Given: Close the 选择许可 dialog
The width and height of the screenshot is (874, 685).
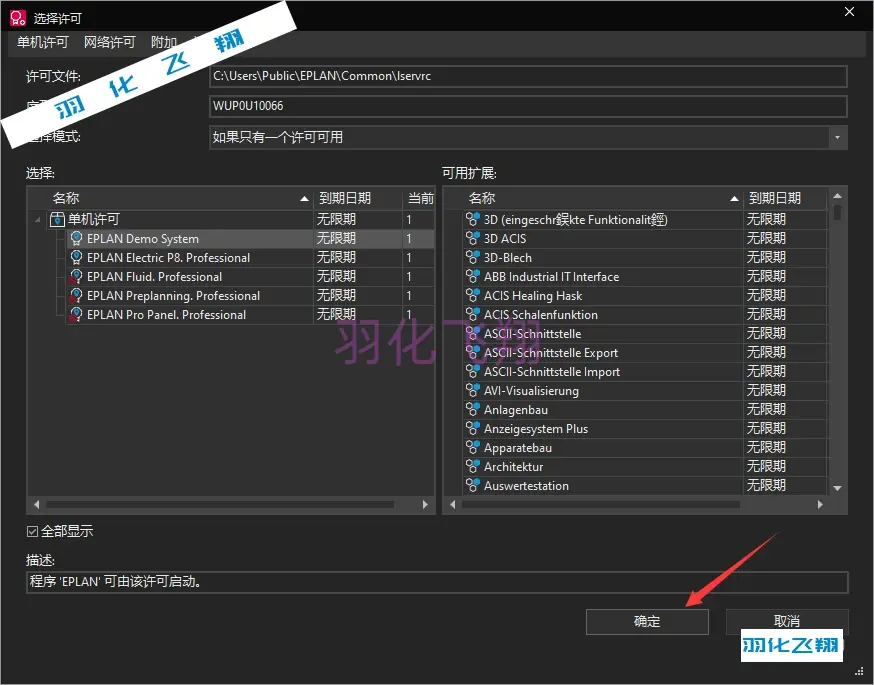Looking at the screenshot, I should click(849, 12).
